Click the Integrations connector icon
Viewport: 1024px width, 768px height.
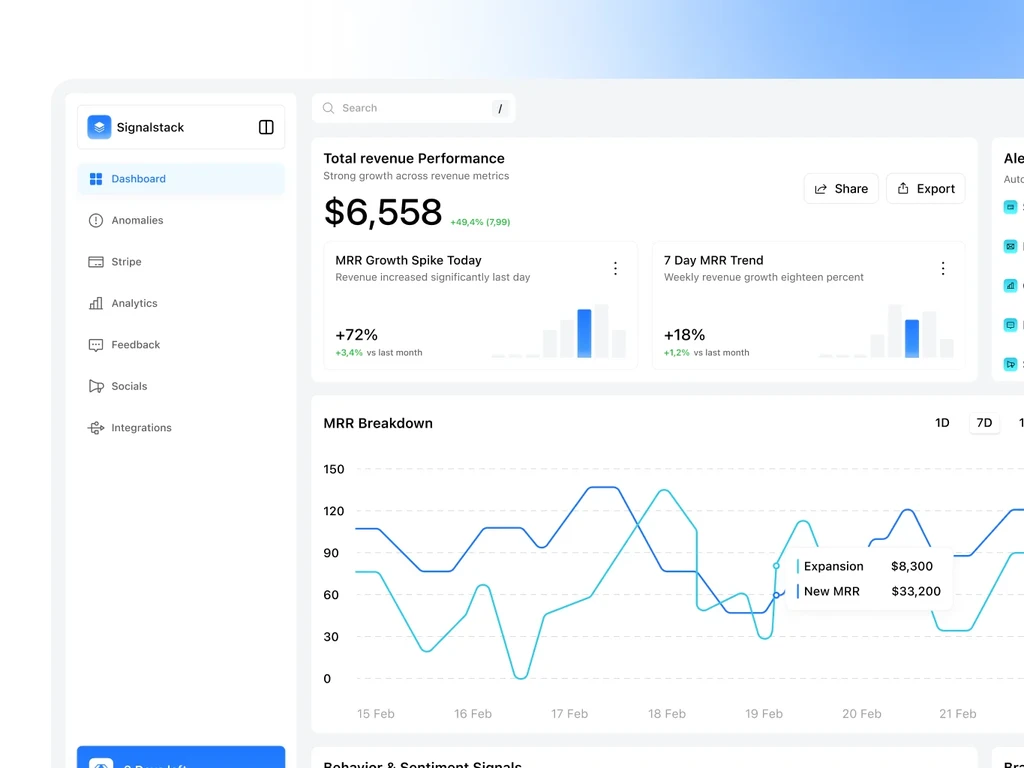tap(96, 428)
